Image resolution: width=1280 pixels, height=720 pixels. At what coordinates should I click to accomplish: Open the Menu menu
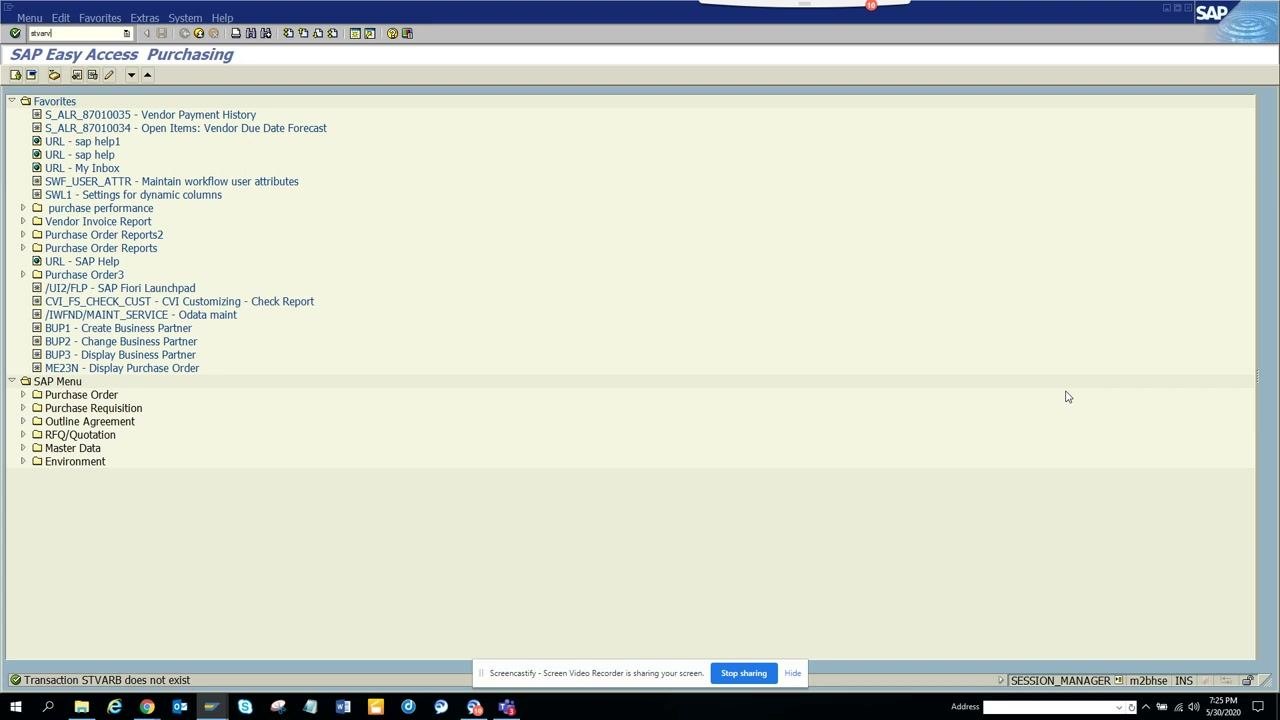click(x=29, y=18)
